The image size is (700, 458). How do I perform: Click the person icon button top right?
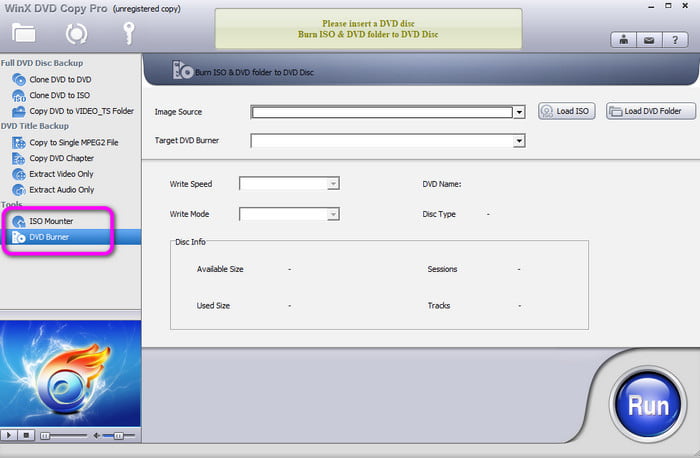624,40
